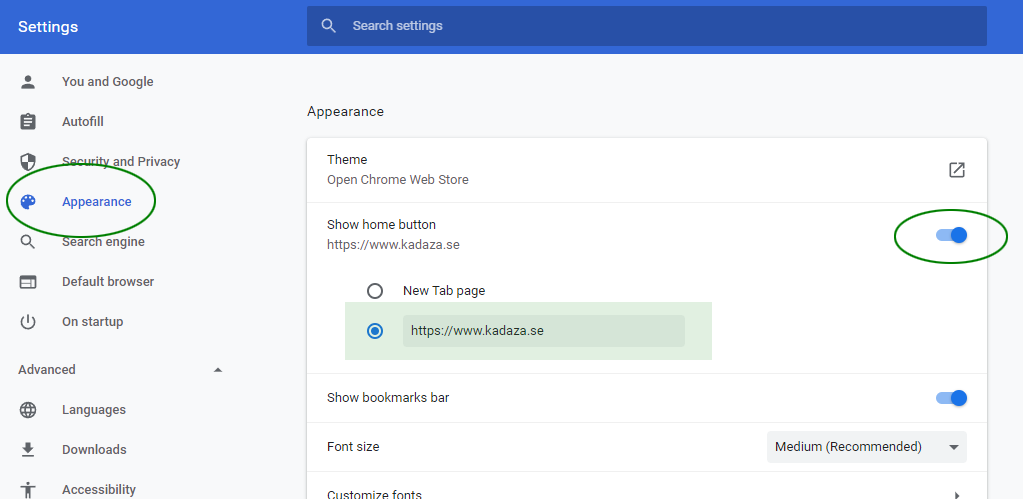This screenshot has height=499, width=1023.
Task: Click the home page URL input field
Action: (543, 331)
